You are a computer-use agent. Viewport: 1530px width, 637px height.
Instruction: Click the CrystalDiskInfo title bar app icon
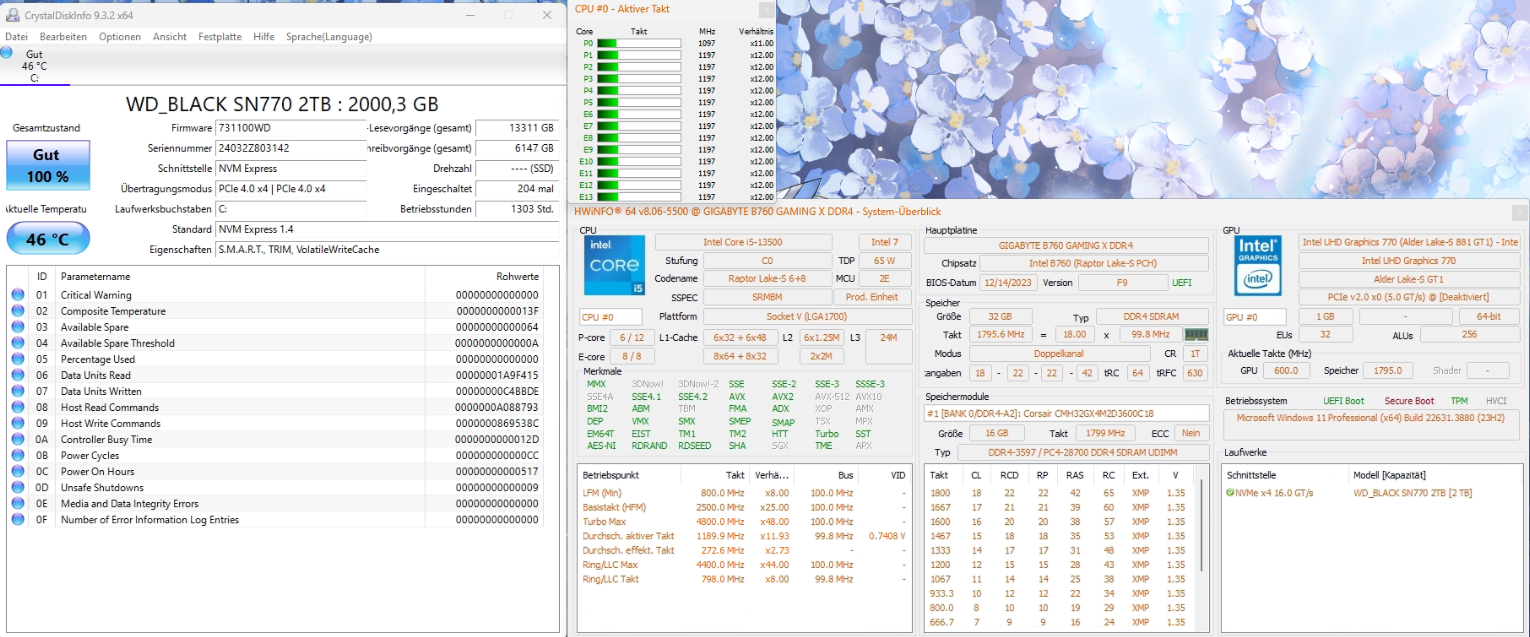12,15
